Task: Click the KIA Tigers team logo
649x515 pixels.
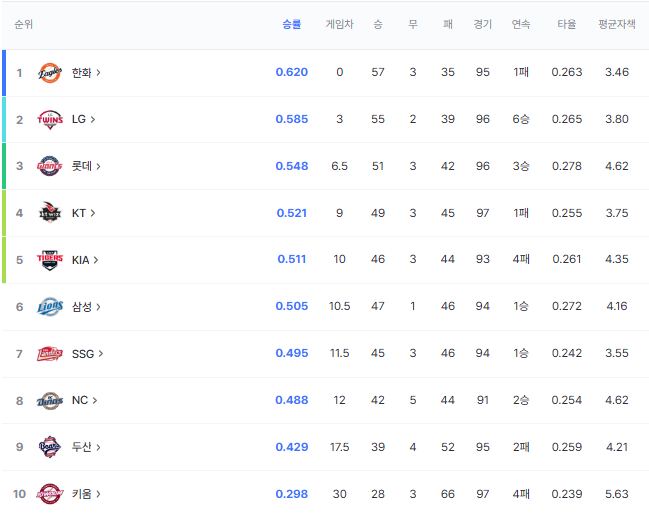Action: tap(50, 260)
